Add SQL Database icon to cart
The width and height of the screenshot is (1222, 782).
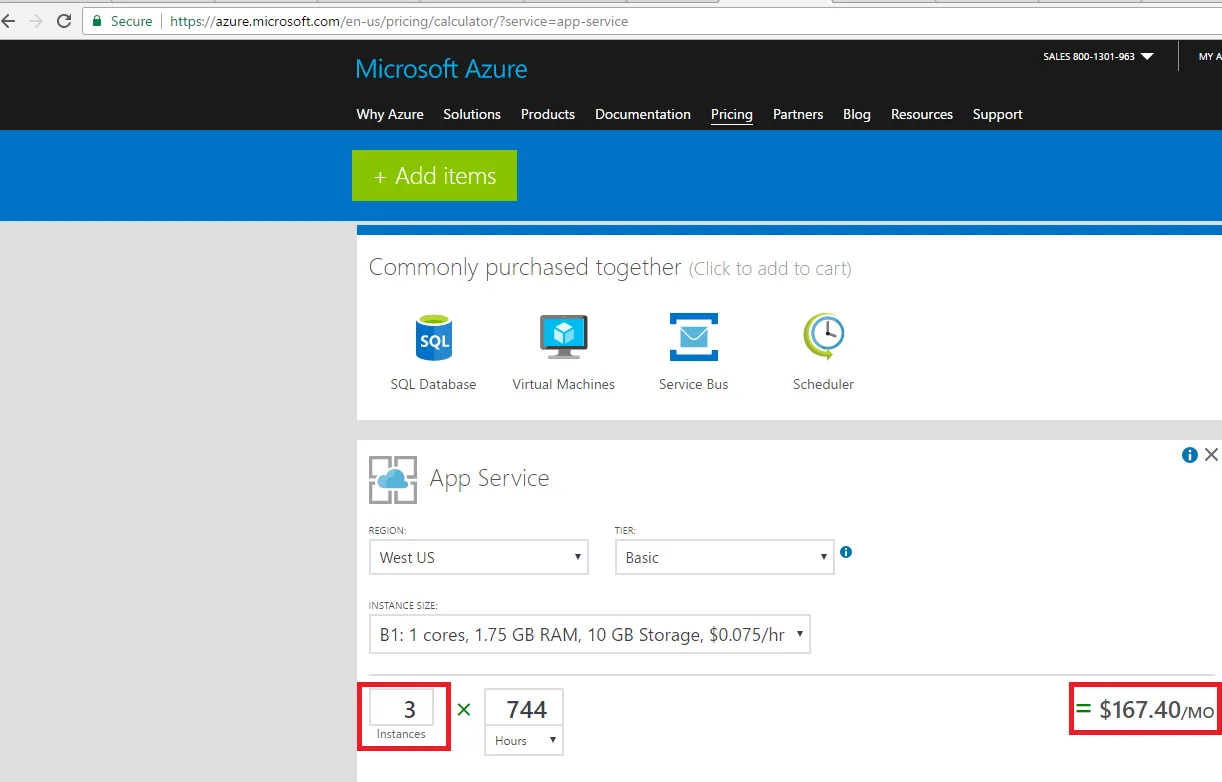[433, 337]
